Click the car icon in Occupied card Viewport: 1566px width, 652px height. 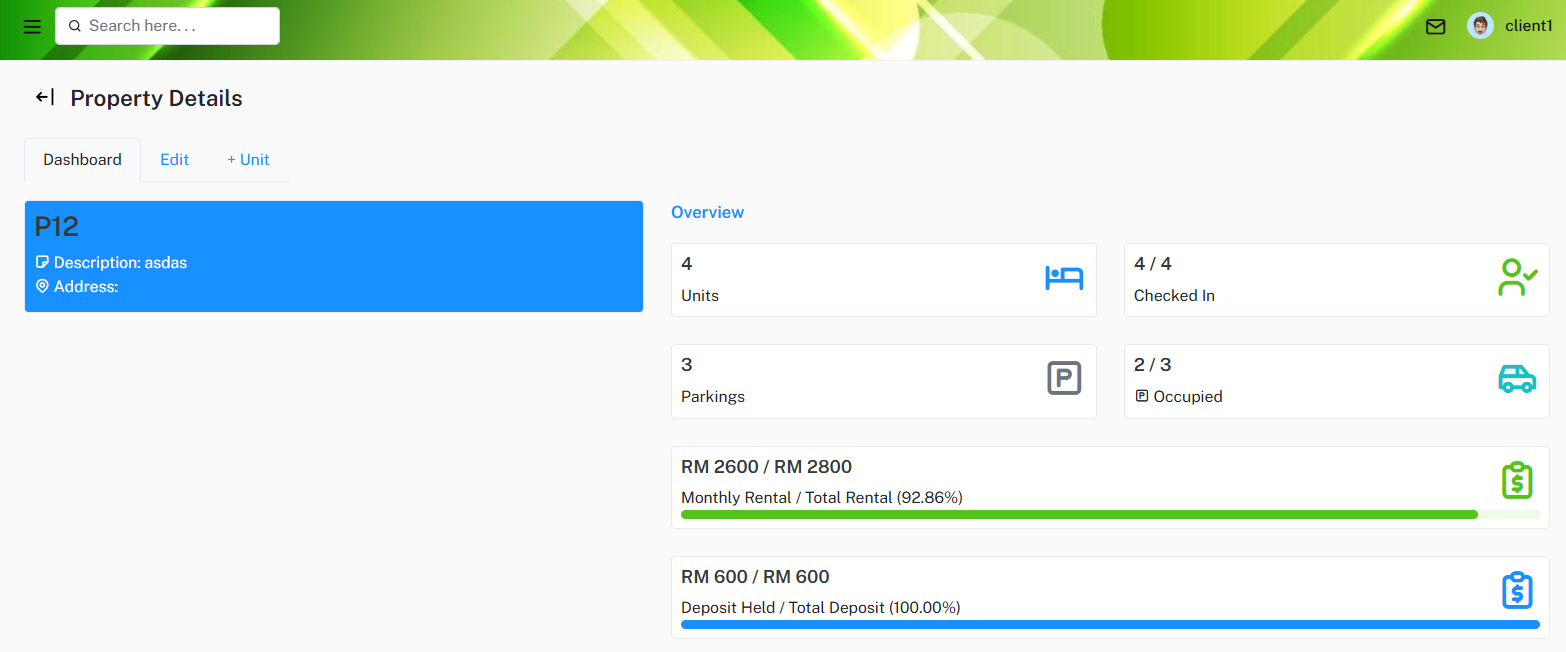coord(1517,379)
